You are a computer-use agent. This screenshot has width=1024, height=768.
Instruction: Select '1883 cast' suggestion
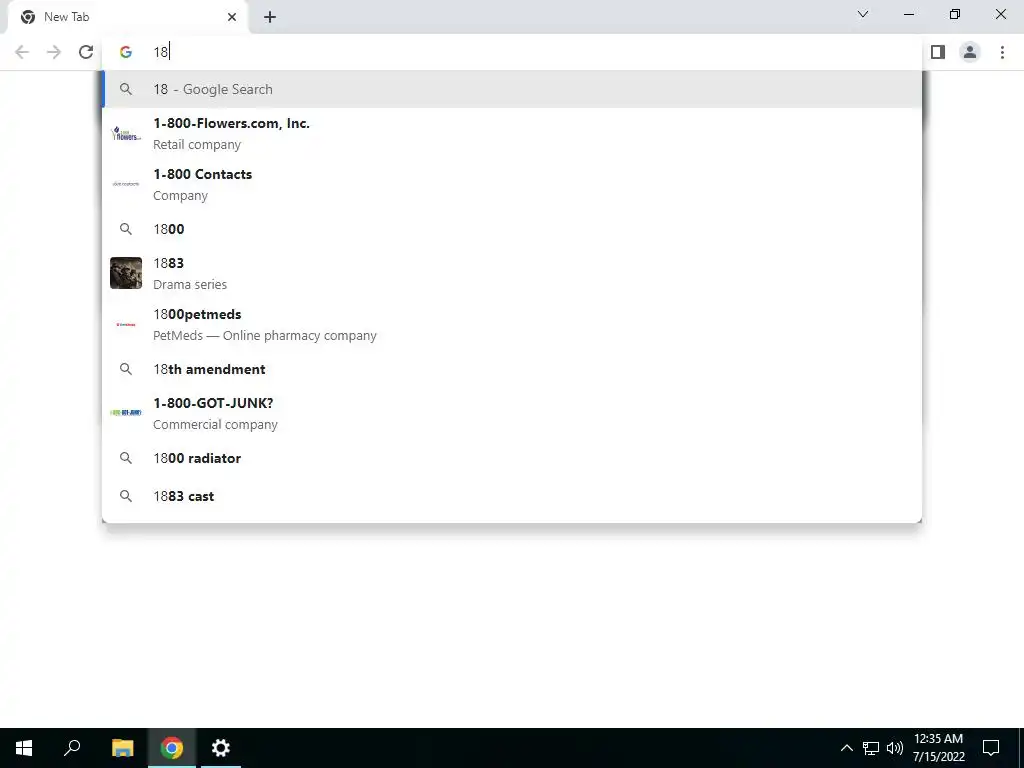point(512,496)
